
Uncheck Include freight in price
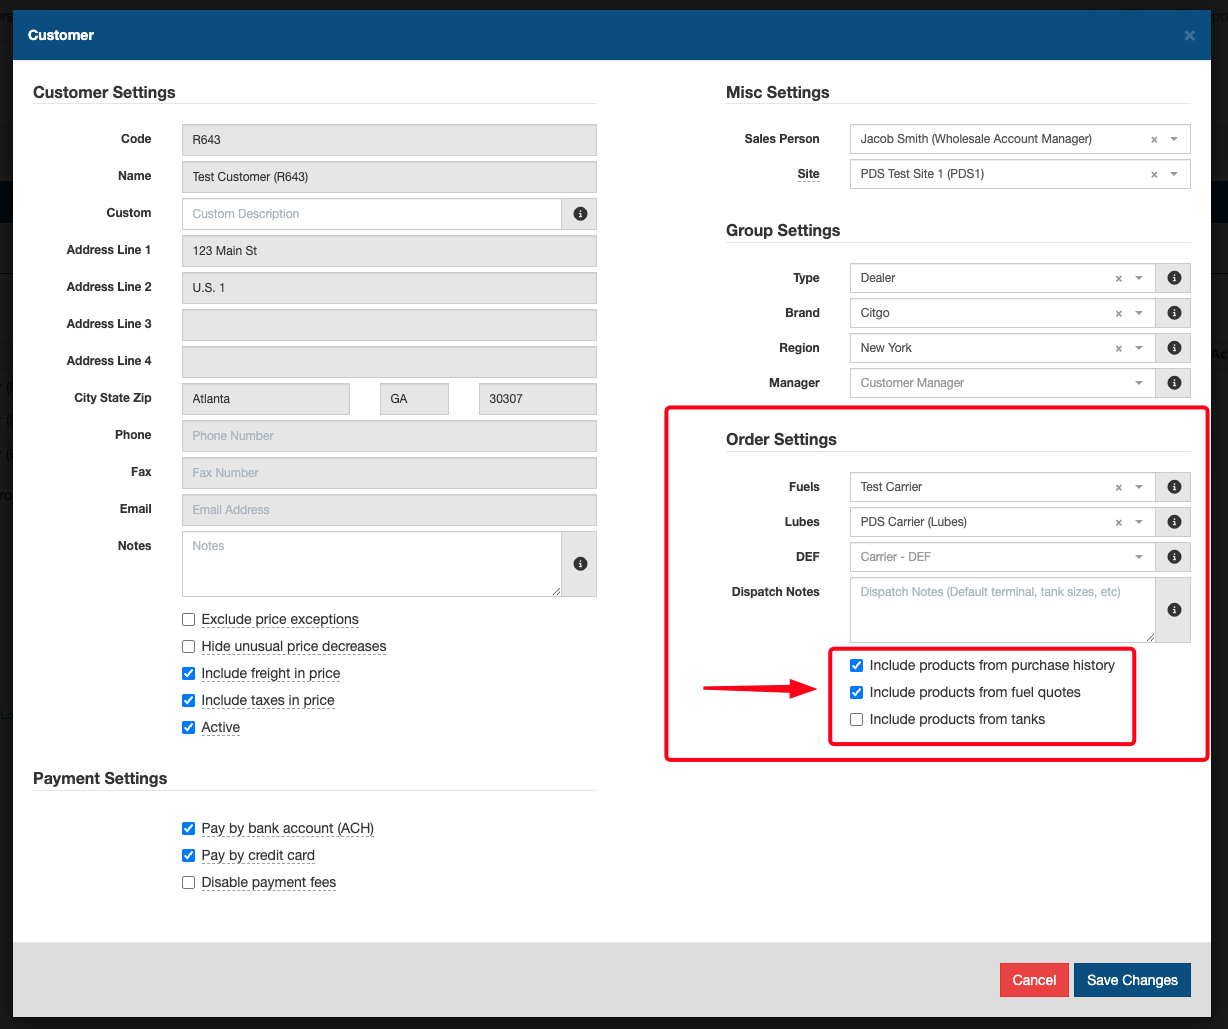click(188, 674)
